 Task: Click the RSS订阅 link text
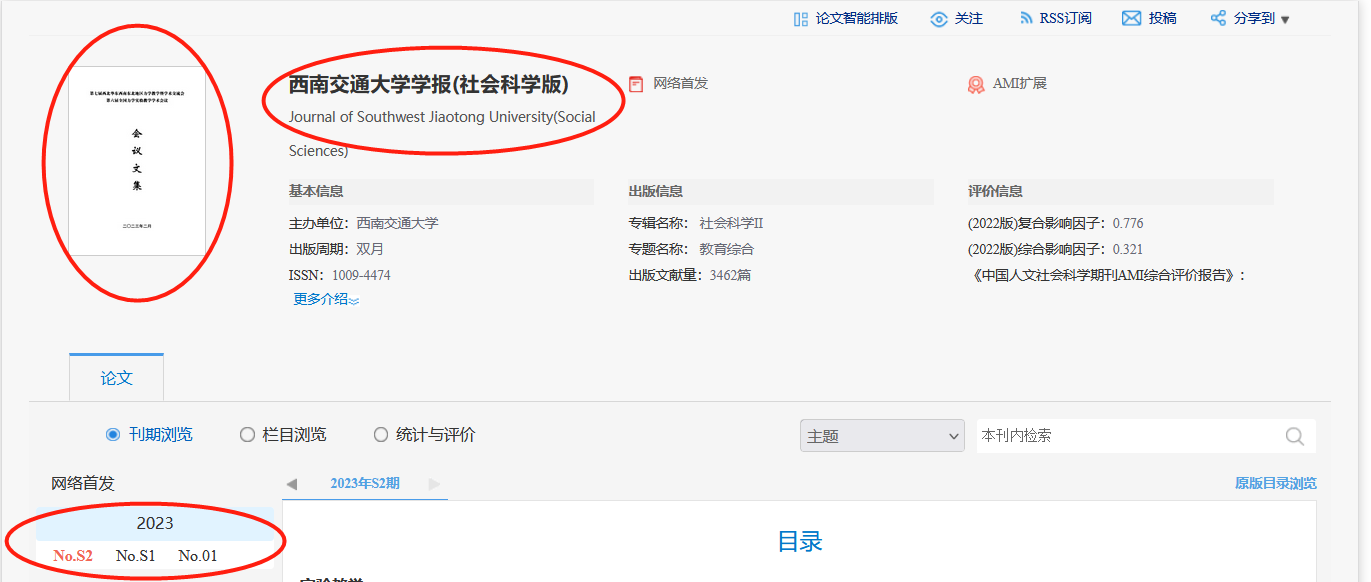(1066, 19)
